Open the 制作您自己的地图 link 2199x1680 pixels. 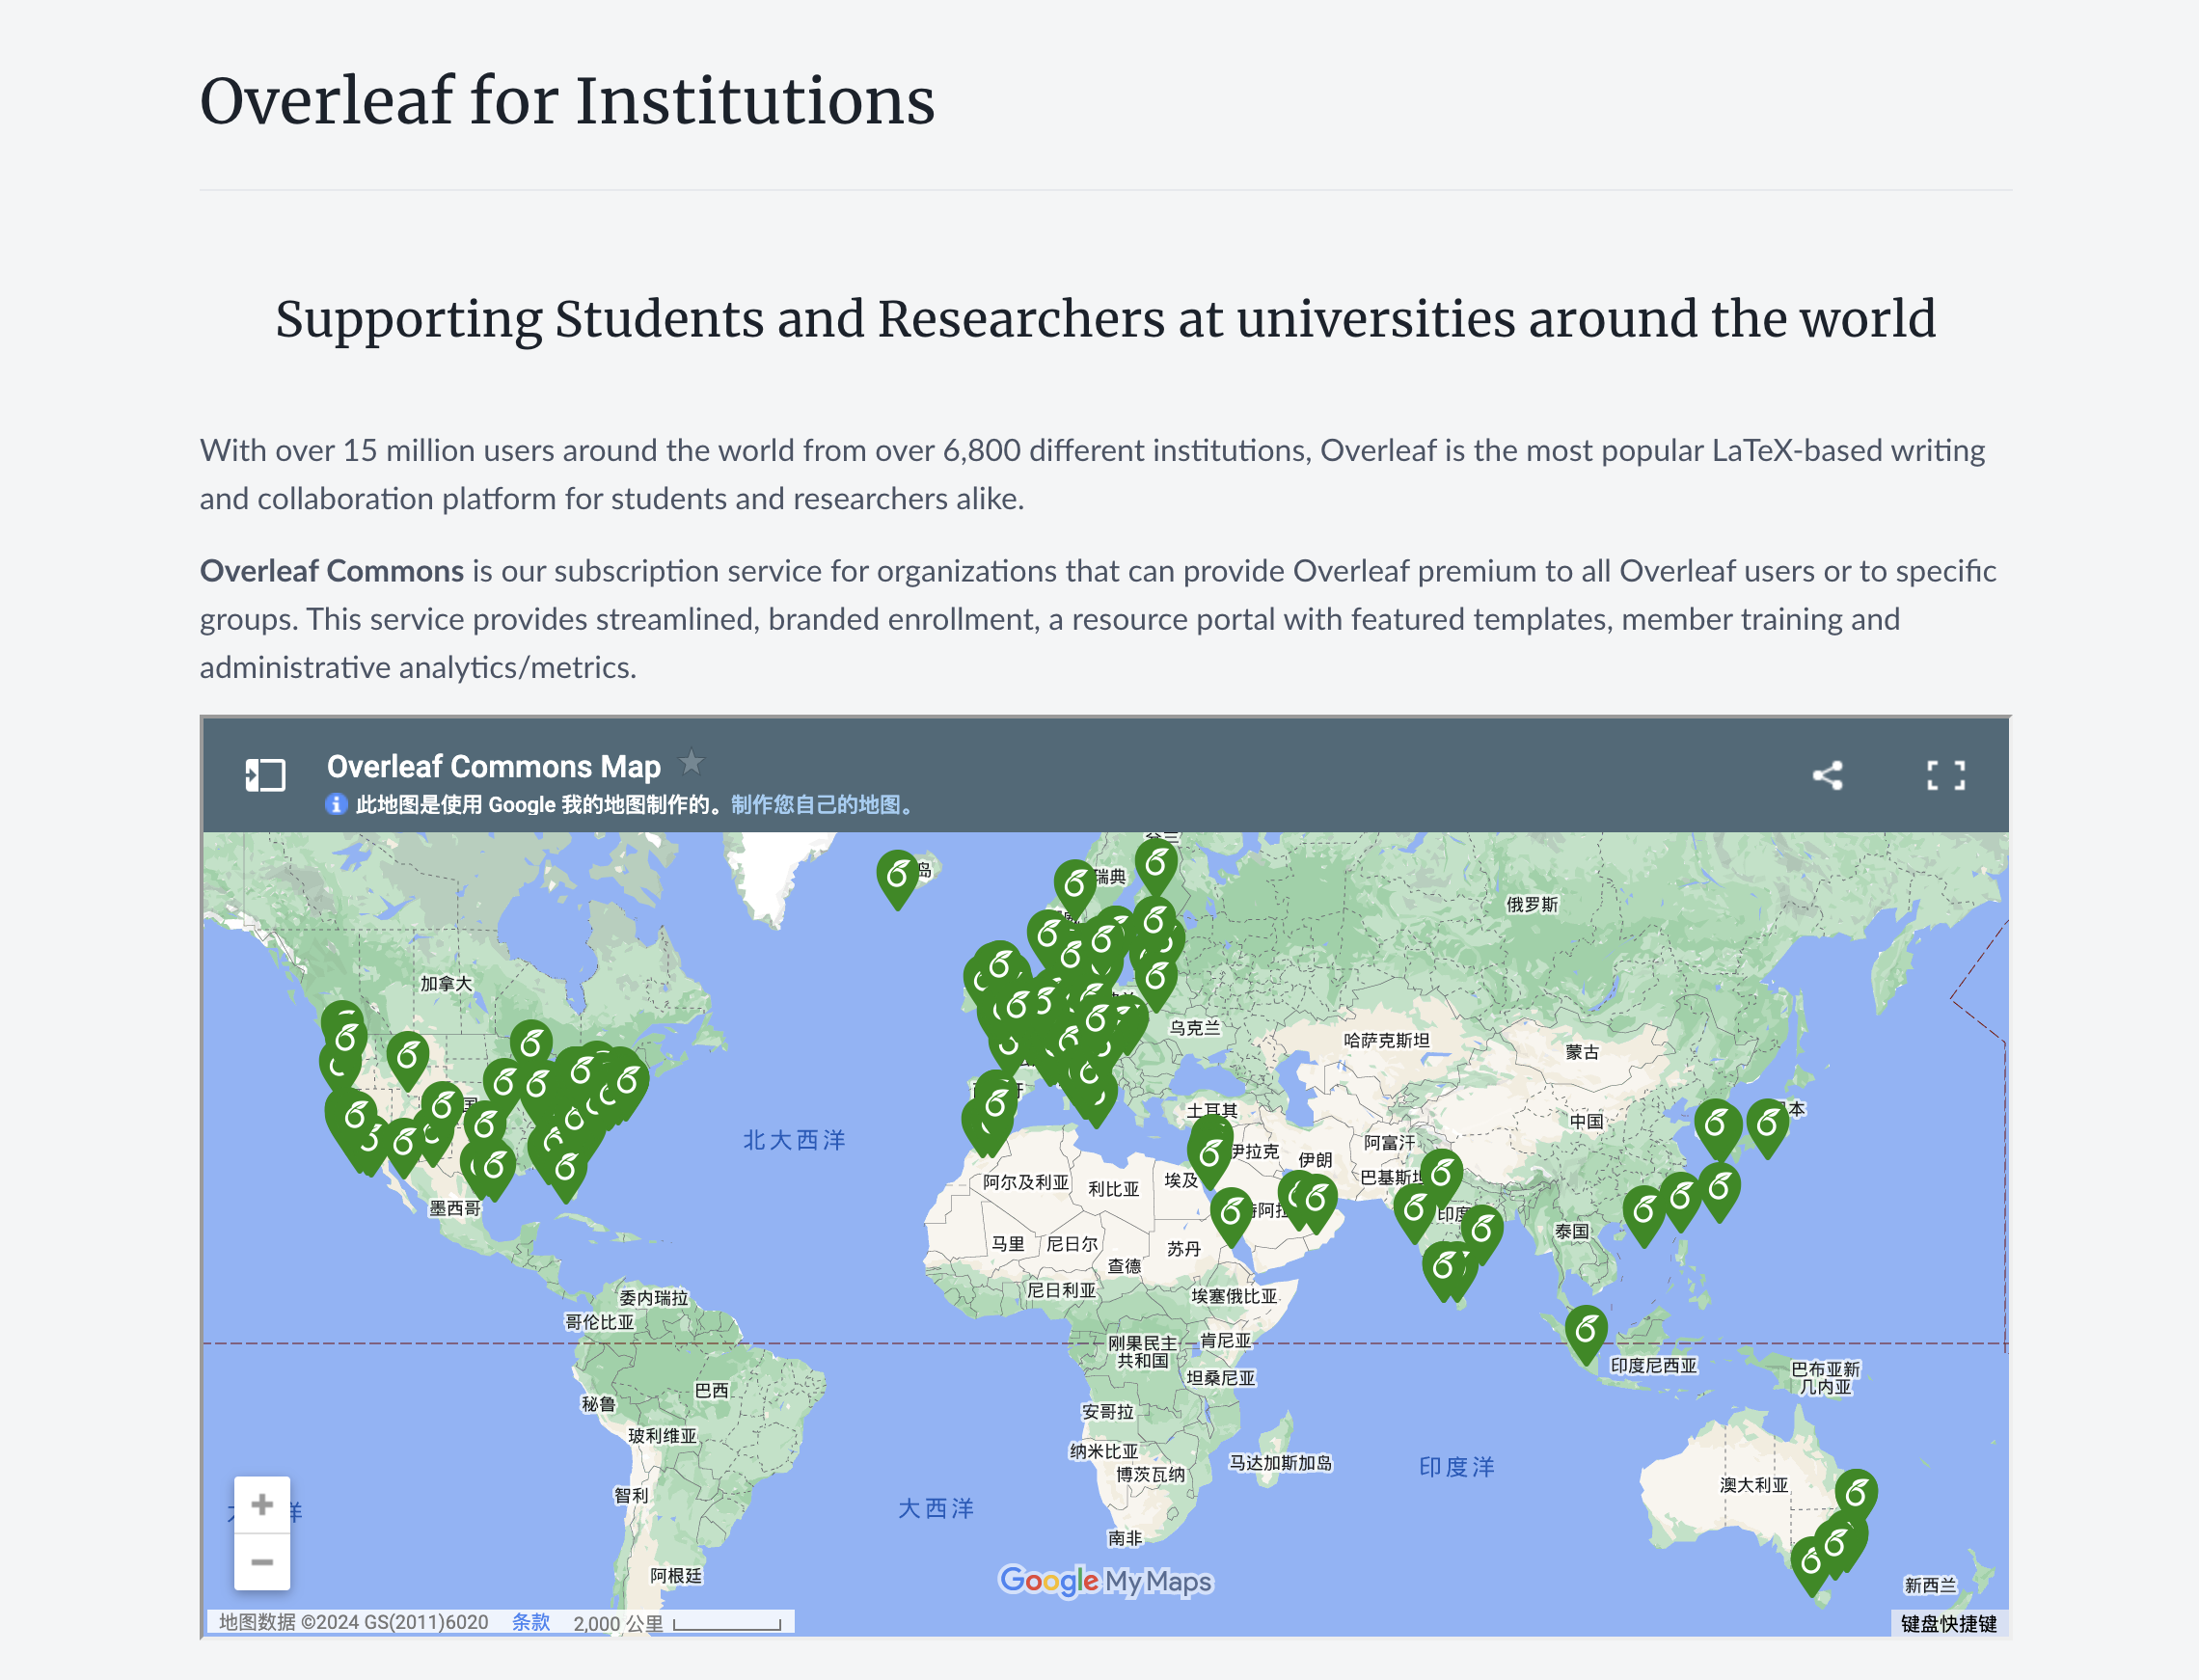[x=821, y=805]
